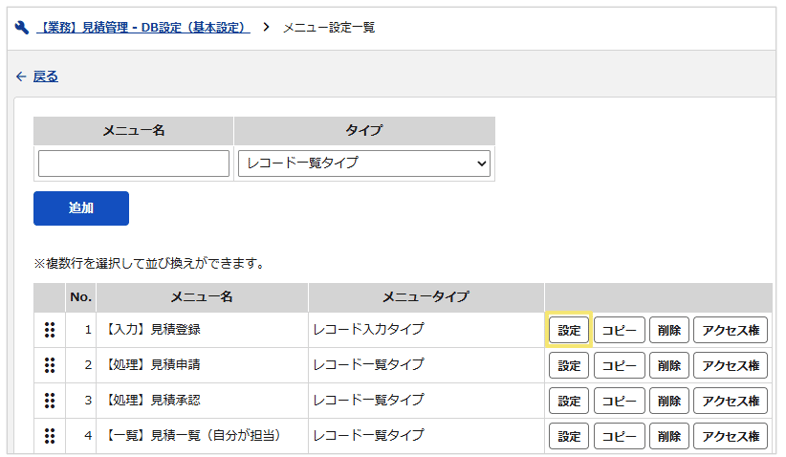Click the レコード一覧タイプ cell for 見積申請
Screen dimensions: 786x457
[x=426, y=365]
